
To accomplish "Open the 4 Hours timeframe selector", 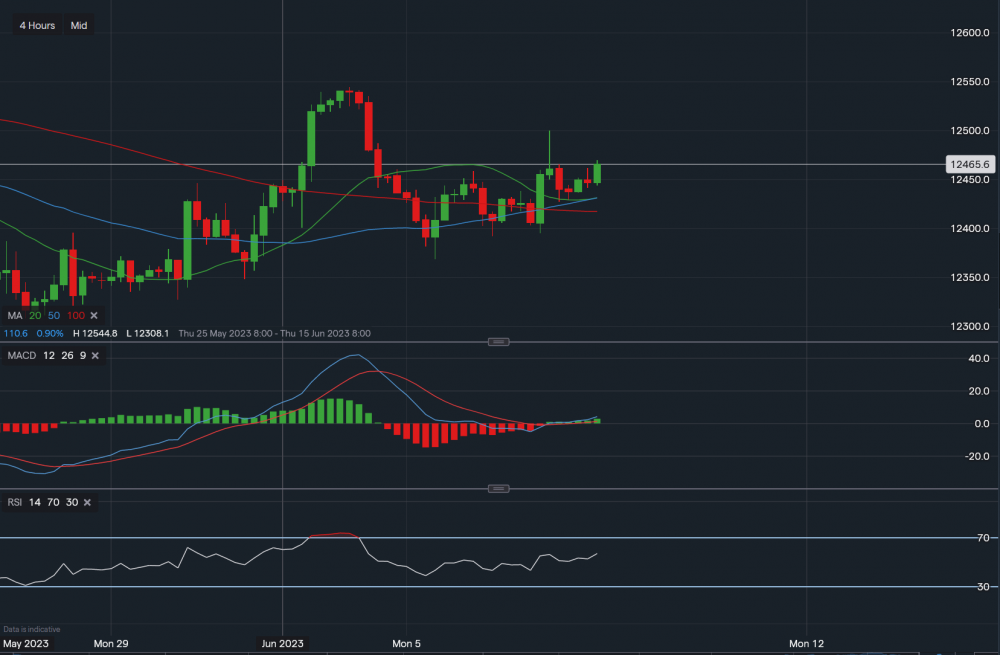I will click(37, 25).
